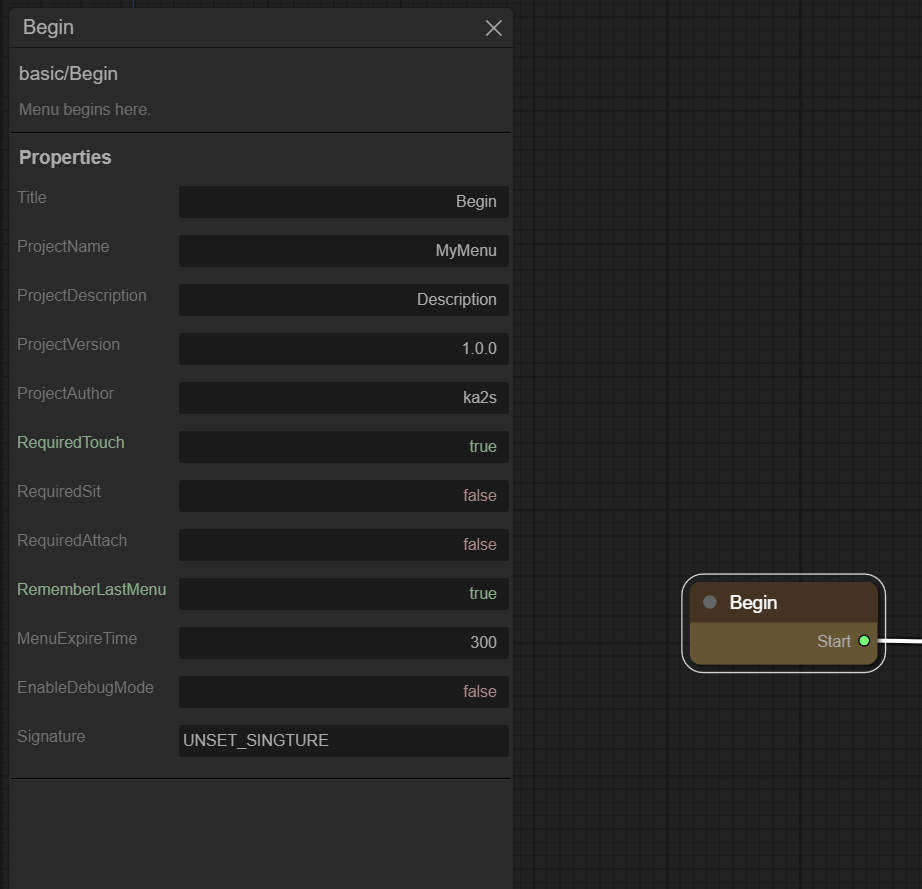The height and width of the screenshot is (889, 922).
Task: Close the Begin properties panel
Action: pos(493,28)
